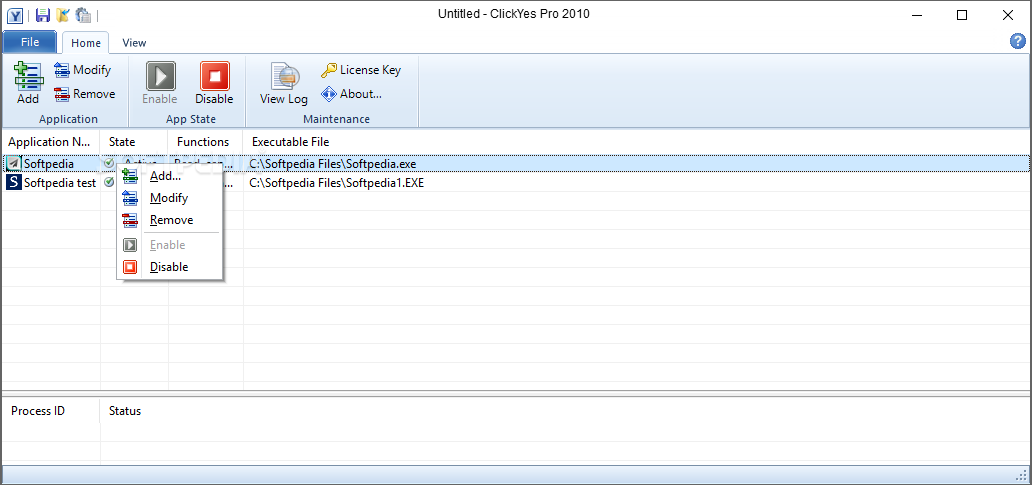Click the settings gear quick-access icon

click(x=83, y=14)
